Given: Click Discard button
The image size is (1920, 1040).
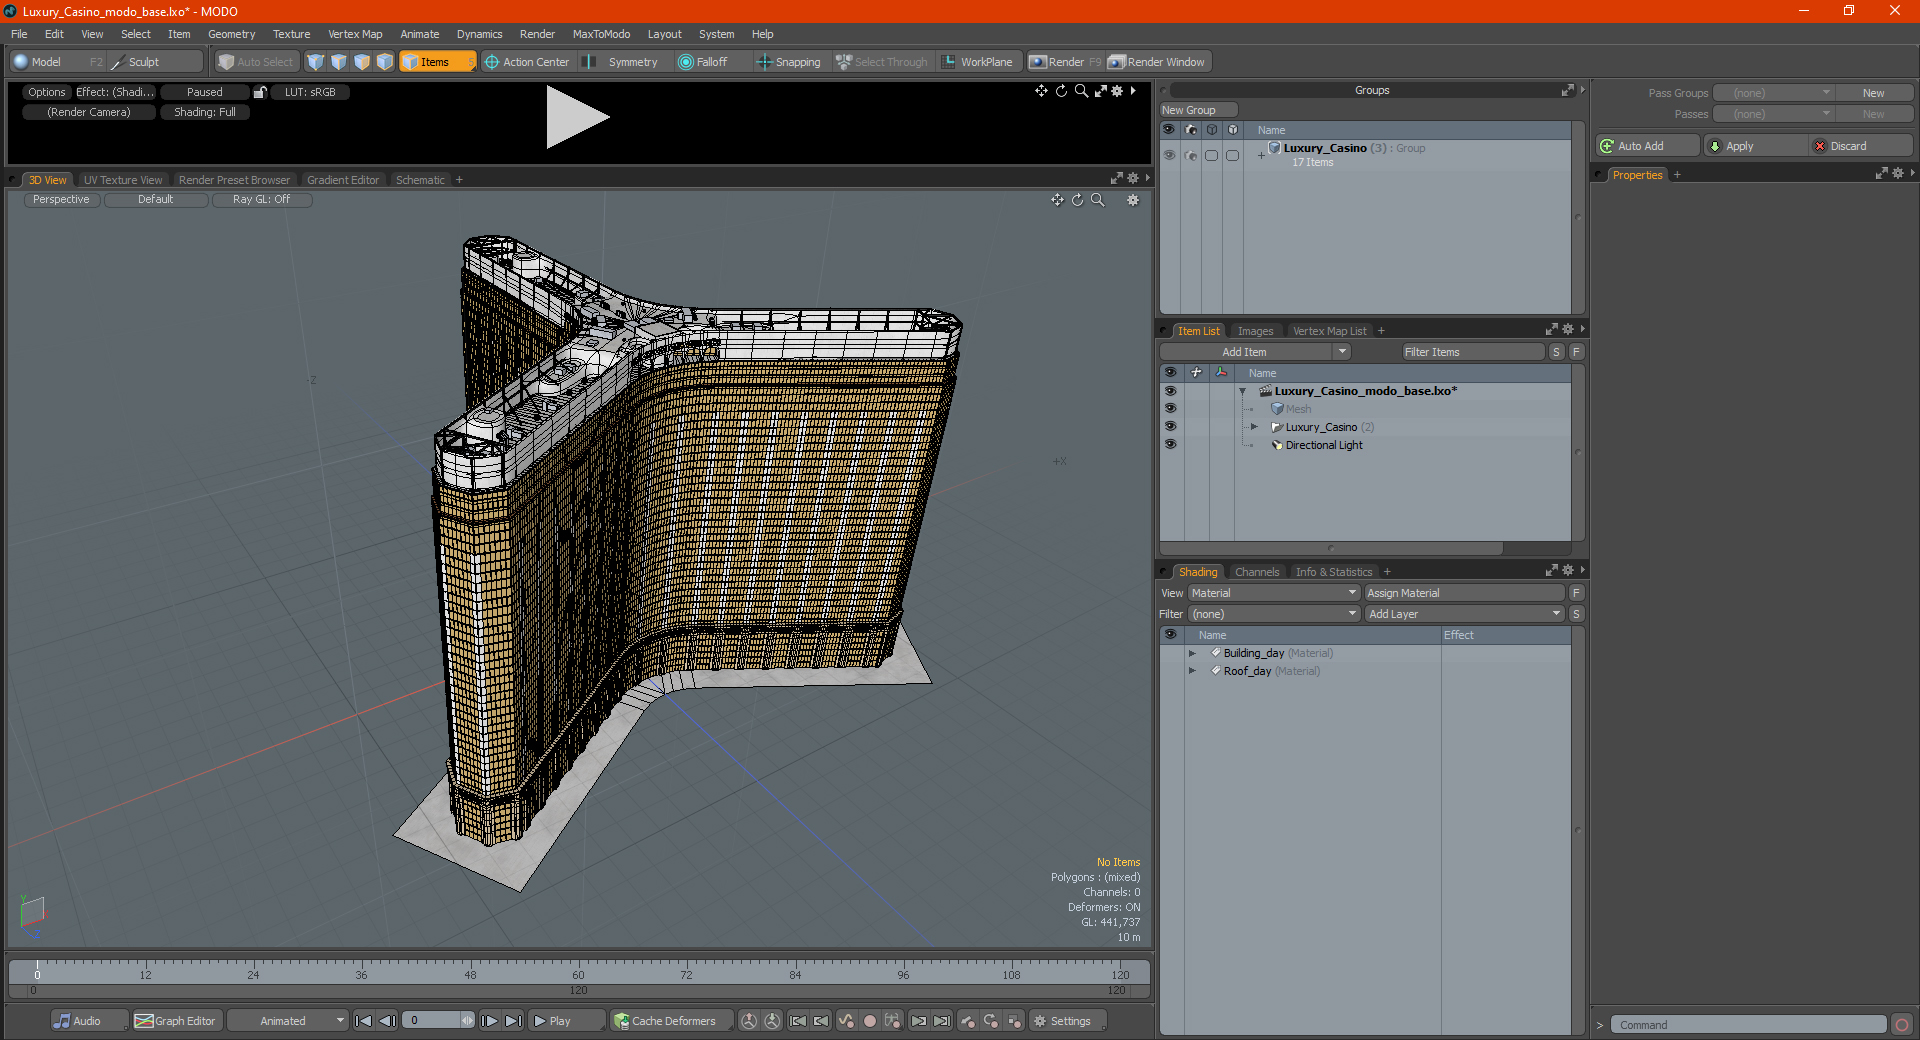Looking at the screenshot, I should 1861,146.
